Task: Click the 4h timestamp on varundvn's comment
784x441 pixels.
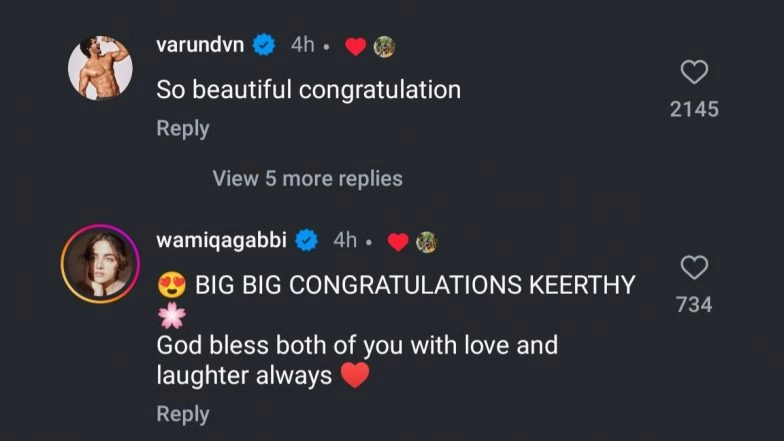Action: pyautogui.click(x=302, y=45)
